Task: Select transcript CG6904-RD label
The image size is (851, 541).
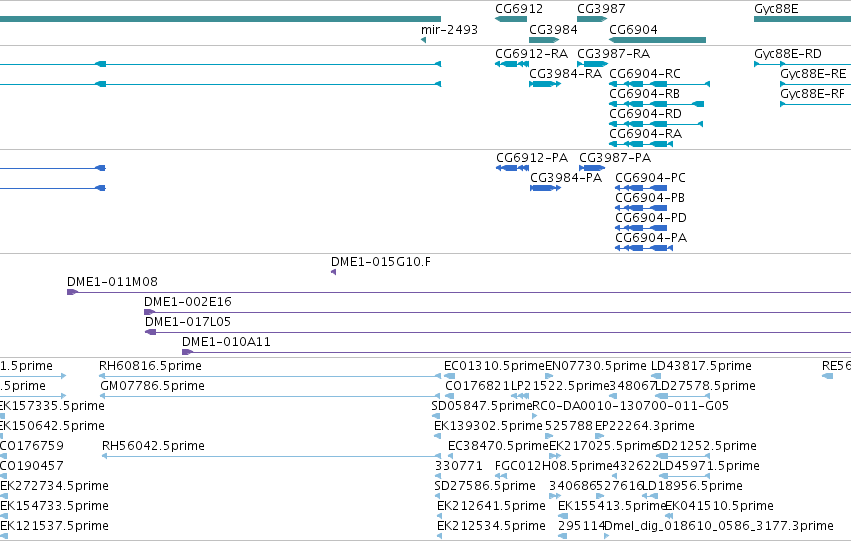Action: pyautogui.click(x=645, y=114)
